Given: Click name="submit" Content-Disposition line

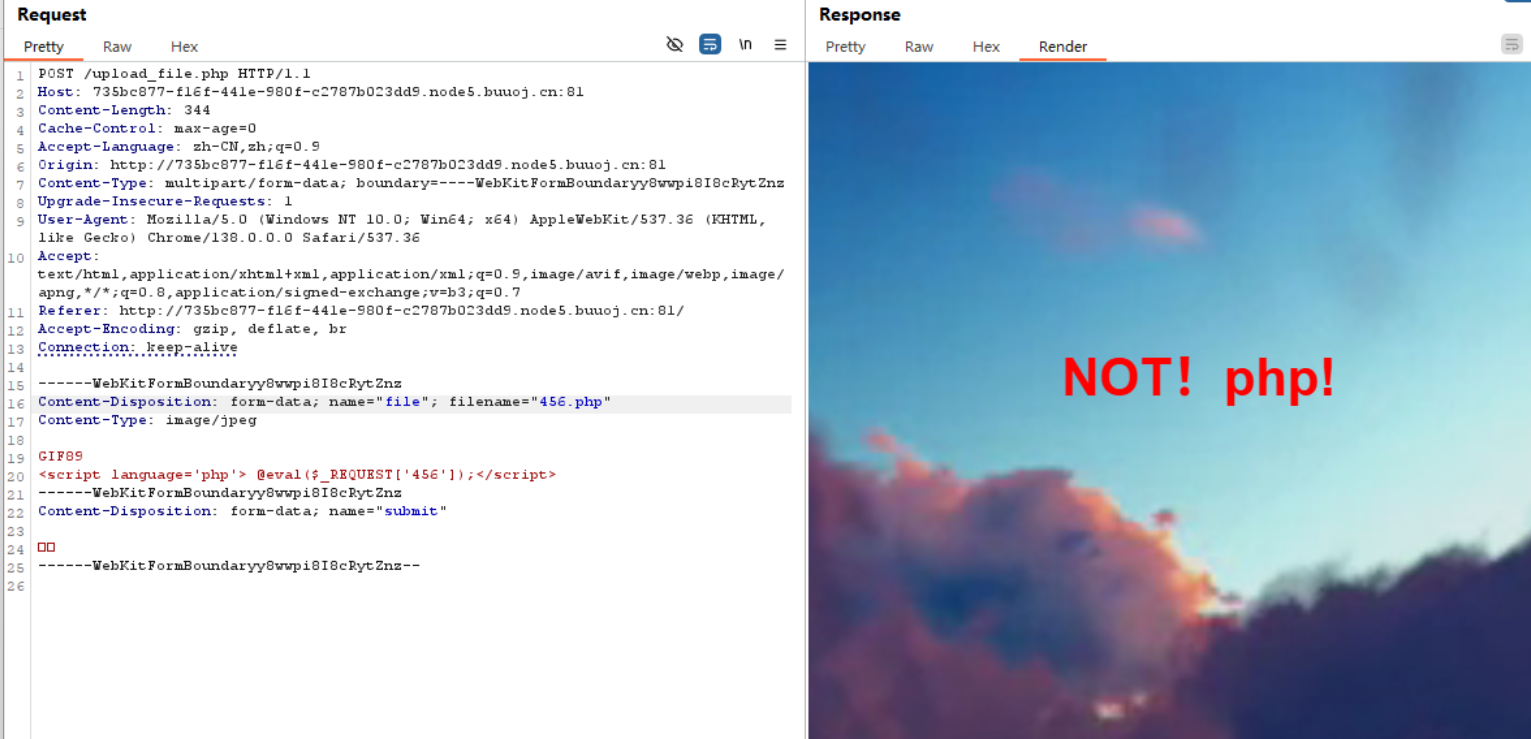Looking at the screenshot, I should [x=242, y=511].
